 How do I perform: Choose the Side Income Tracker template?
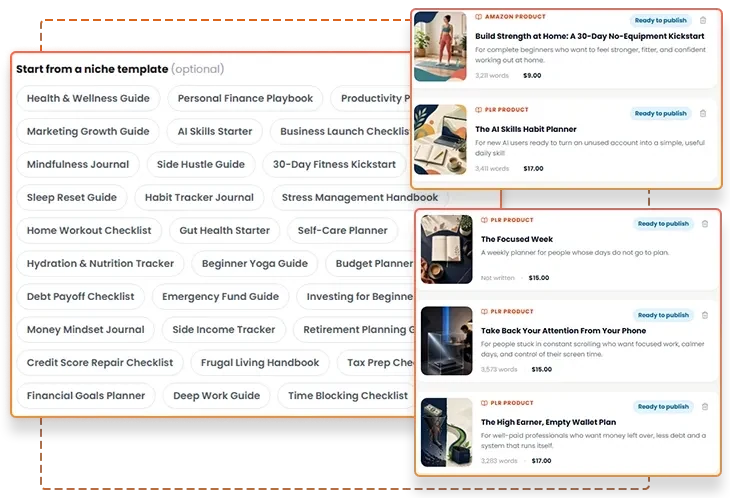coord(224,330)
